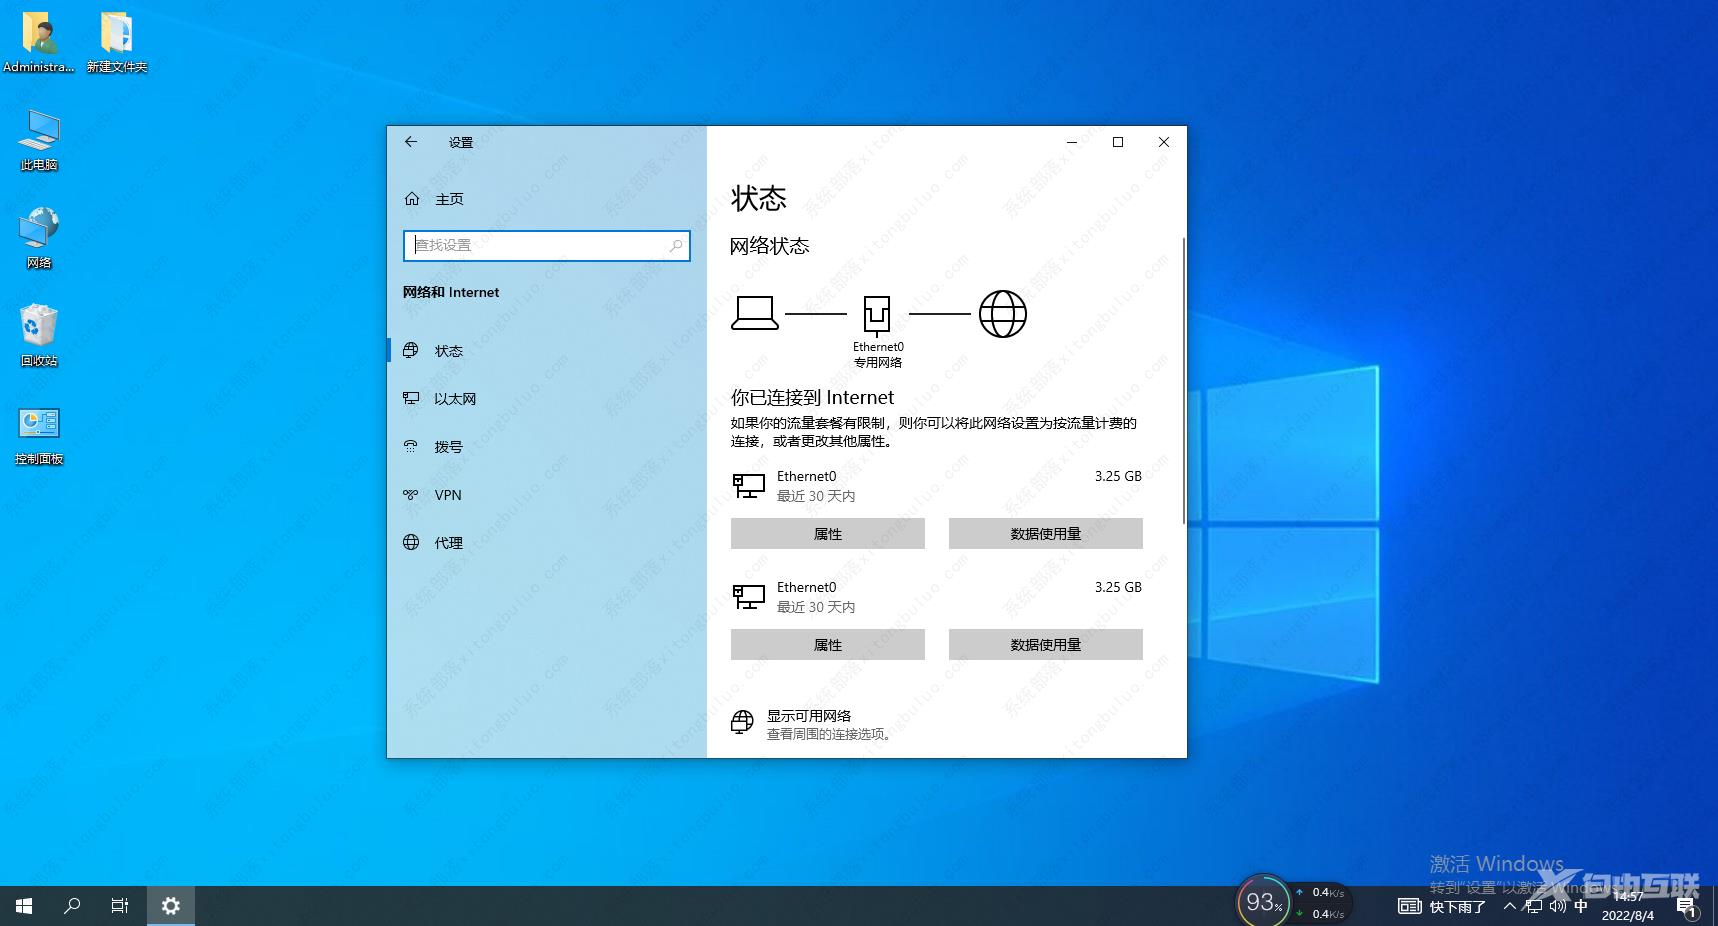Viewport: 1718px width, 926px height.
Task: Go back with the Settings back arrow
Action: [x=411, y=142]
